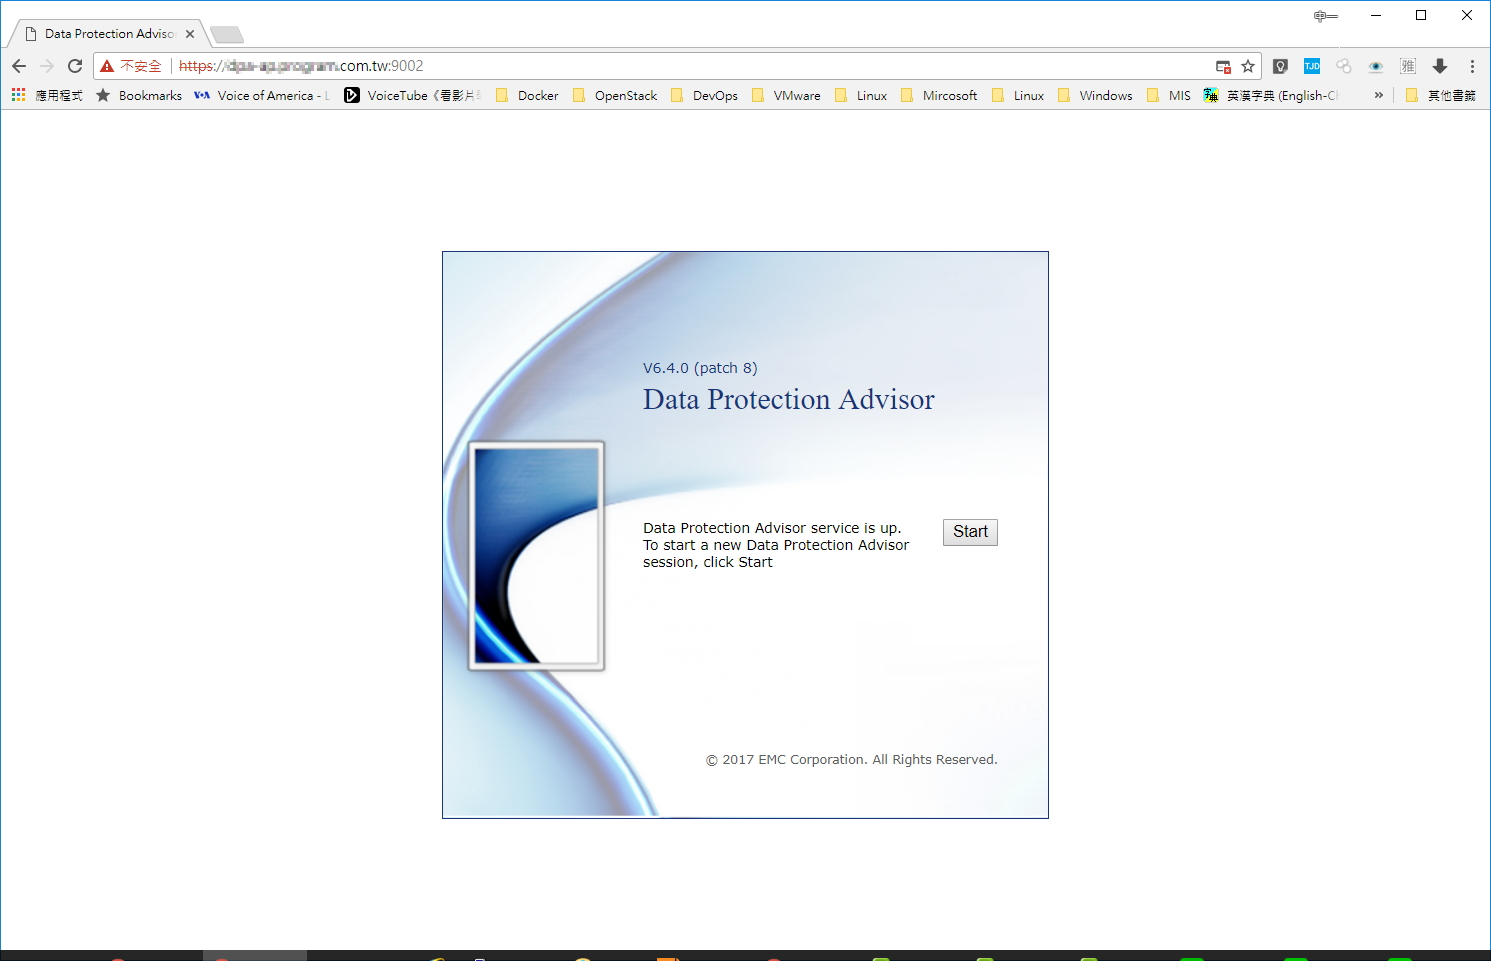Screen dimensions: 1491x961
Task: Open the Chrome apps grid icon
Action: coord(17,94)
